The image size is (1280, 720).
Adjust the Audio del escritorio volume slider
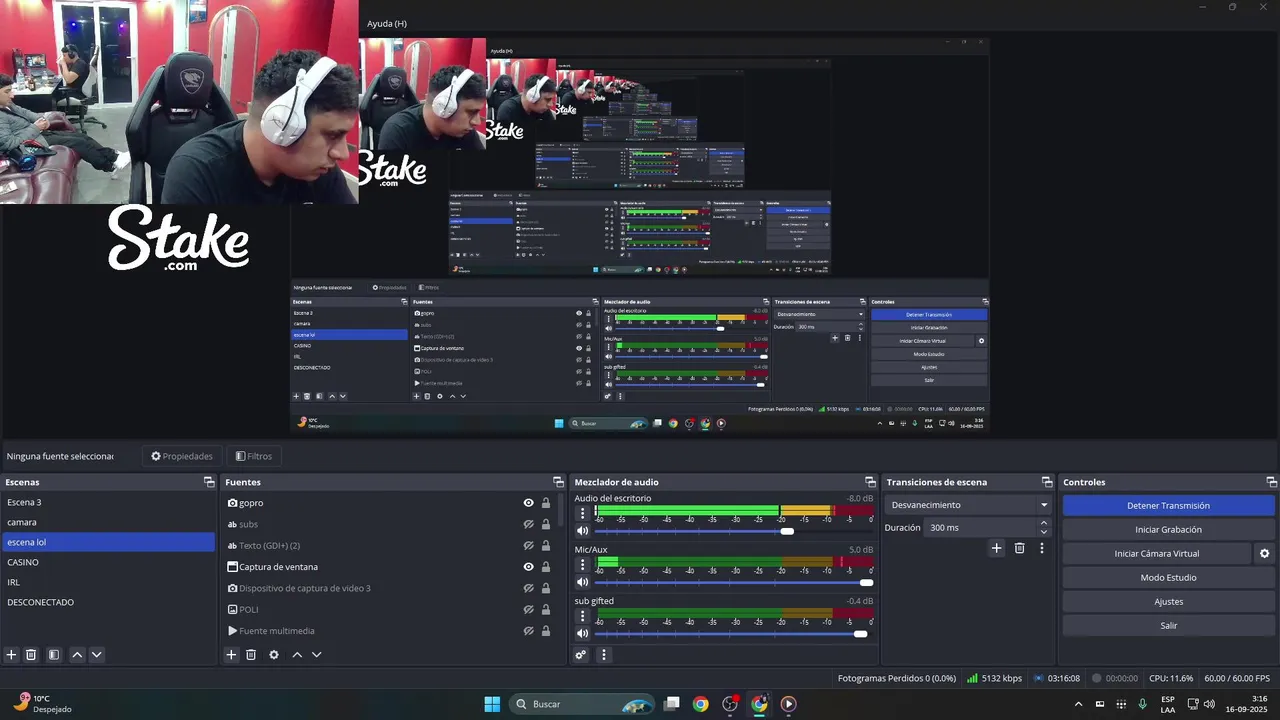[x=734, y=531]
